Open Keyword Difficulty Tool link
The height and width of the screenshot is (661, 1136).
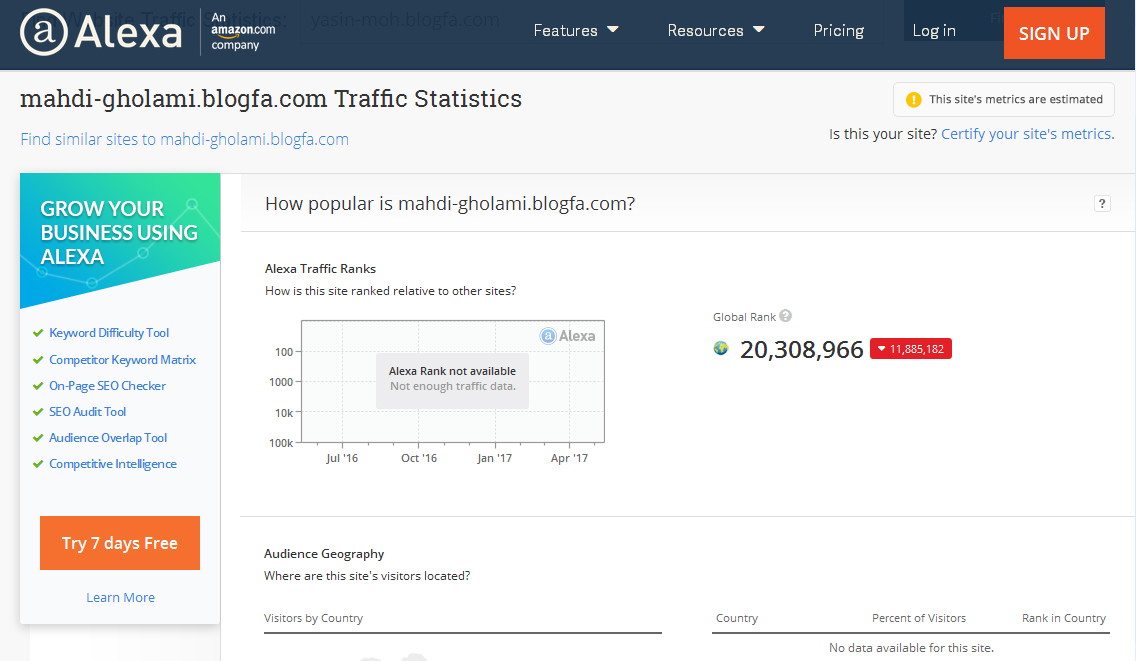(x=109, y=333)
